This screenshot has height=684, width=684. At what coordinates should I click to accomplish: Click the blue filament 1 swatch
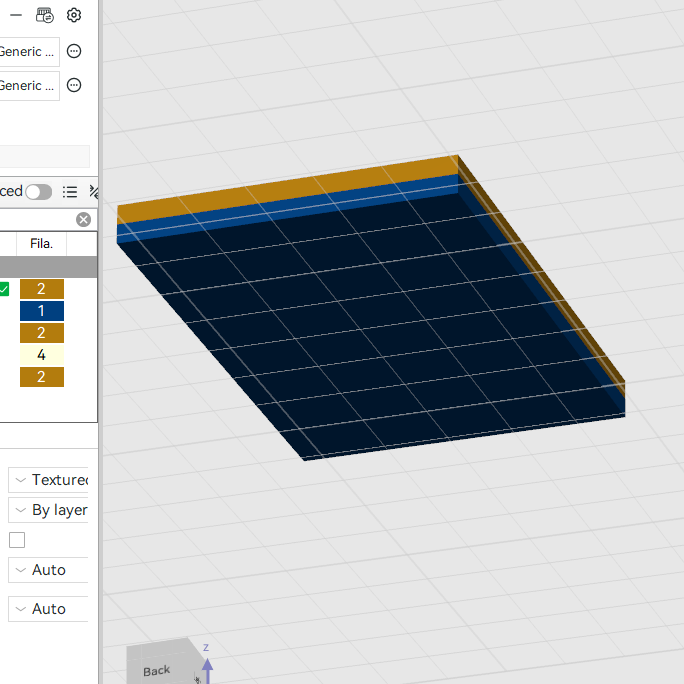(x=42, y=311)
